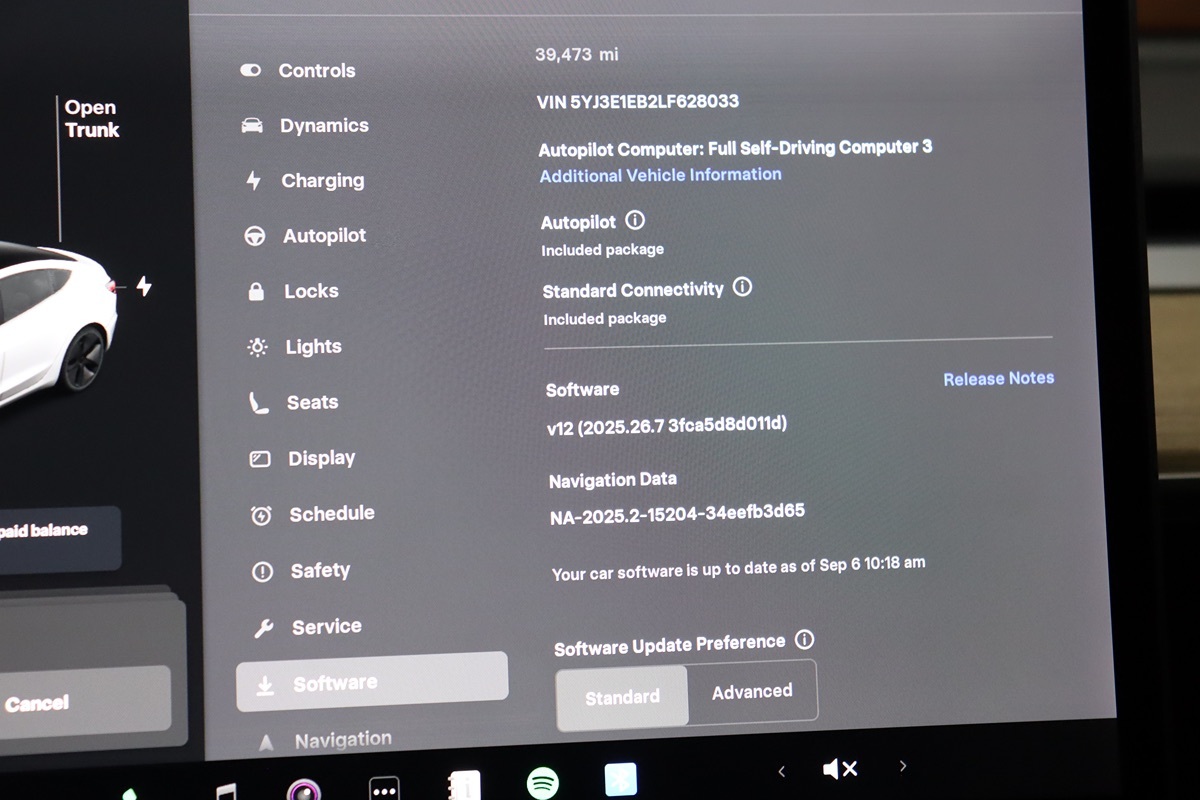
Task: Click the Standard Connectivity info icon
Action: point(742,287)
